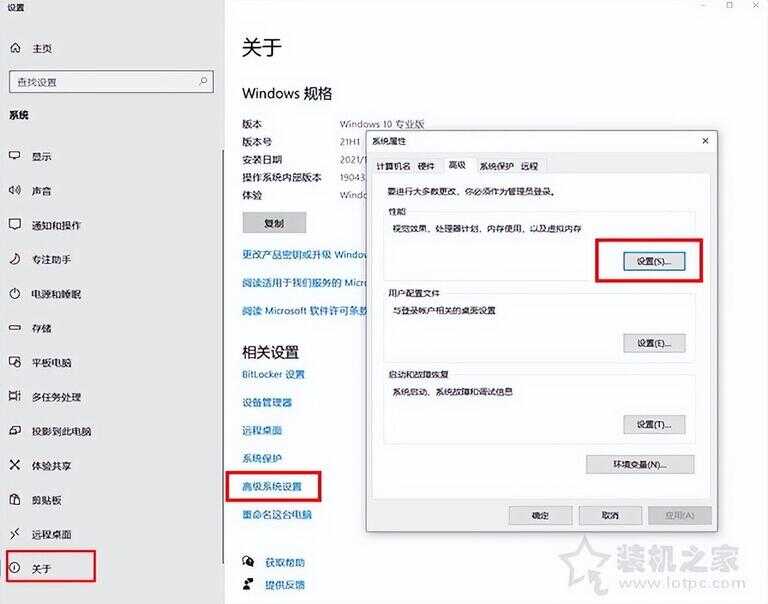Open the BitLocker 设置 link
768x604 pixels.
[x=273, y=374]
